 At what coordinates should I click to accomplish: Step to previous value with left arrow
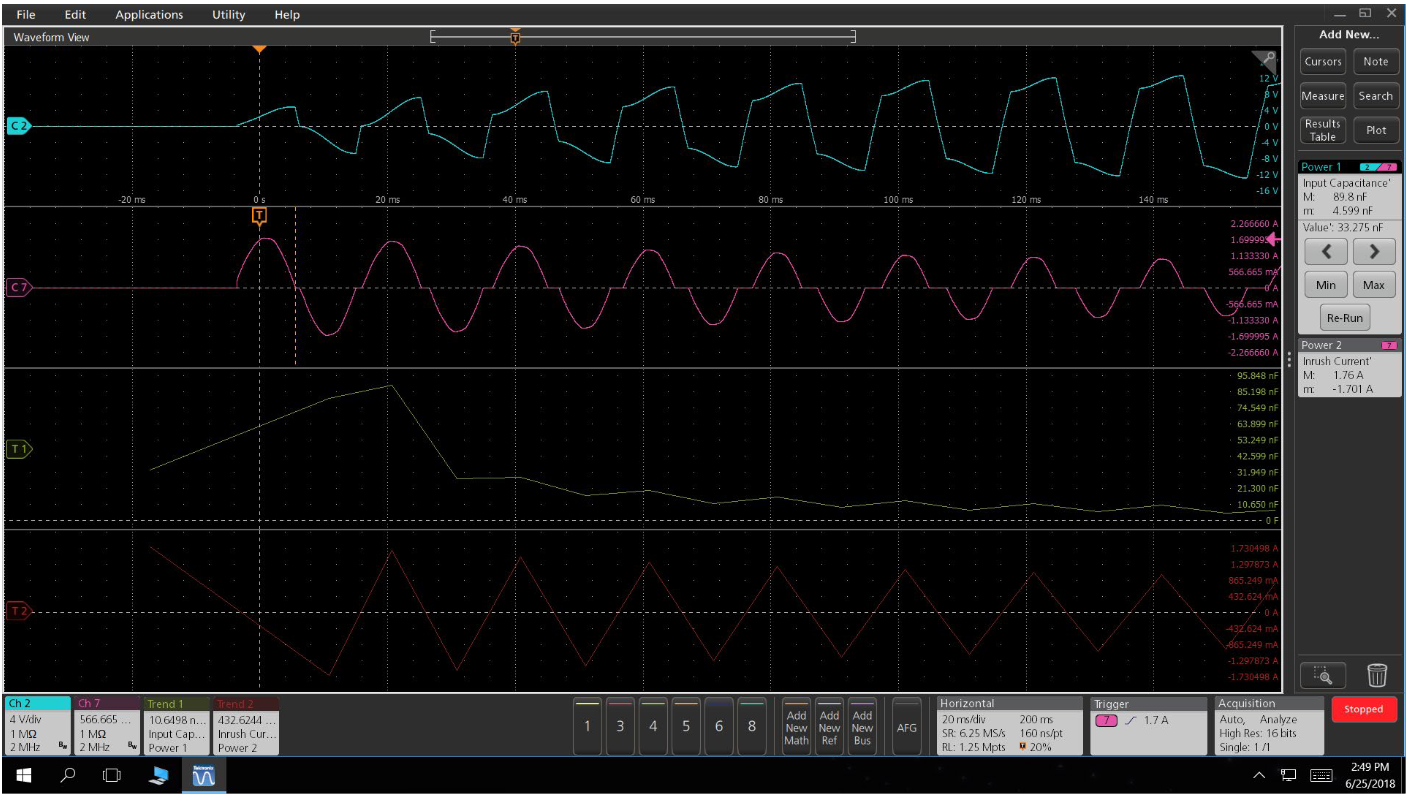pos(1325,251)
